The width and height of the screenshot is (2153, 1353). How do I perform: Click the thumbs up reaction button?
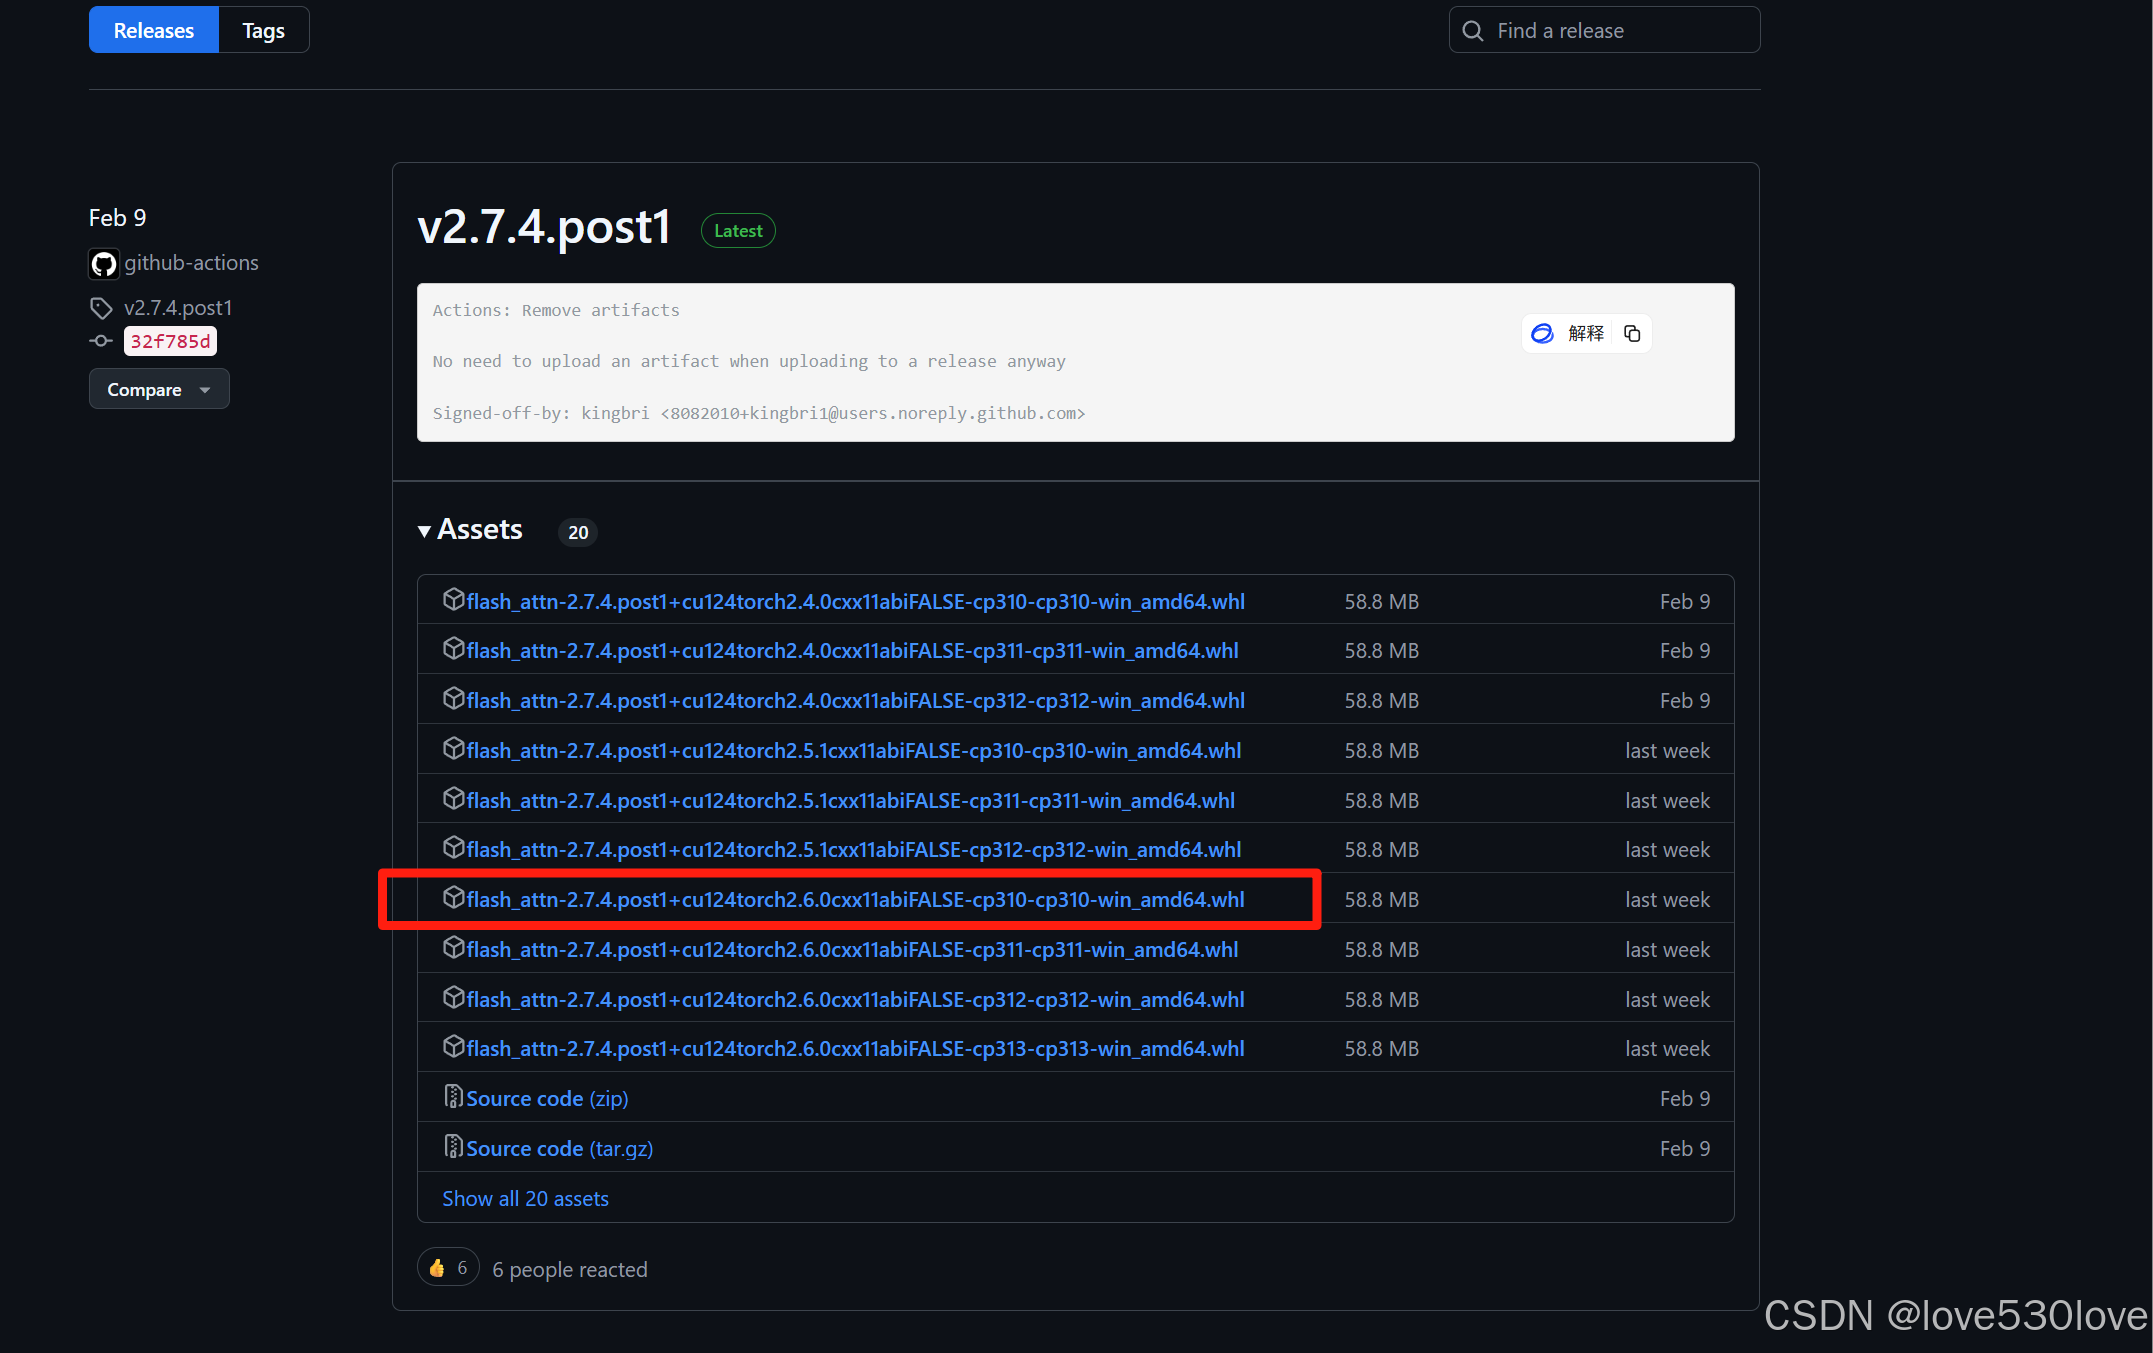447,1268
